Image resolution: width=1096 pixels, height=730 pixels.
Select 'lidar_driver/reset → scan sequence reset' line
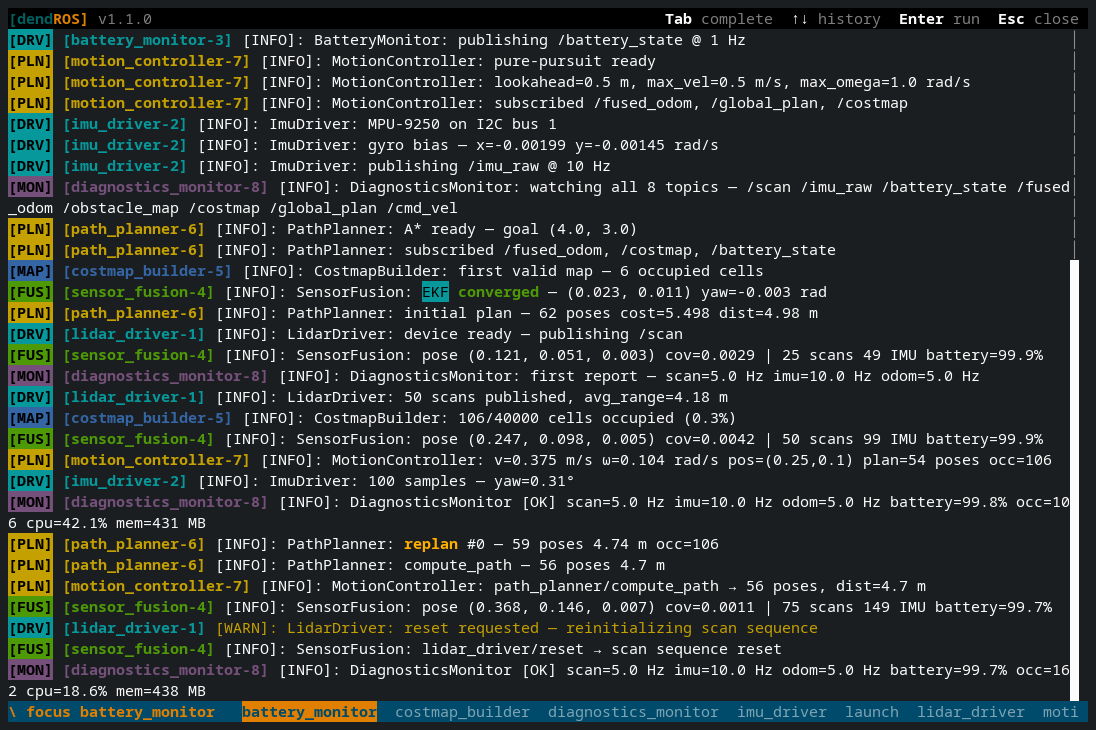(x=395, y=648)
